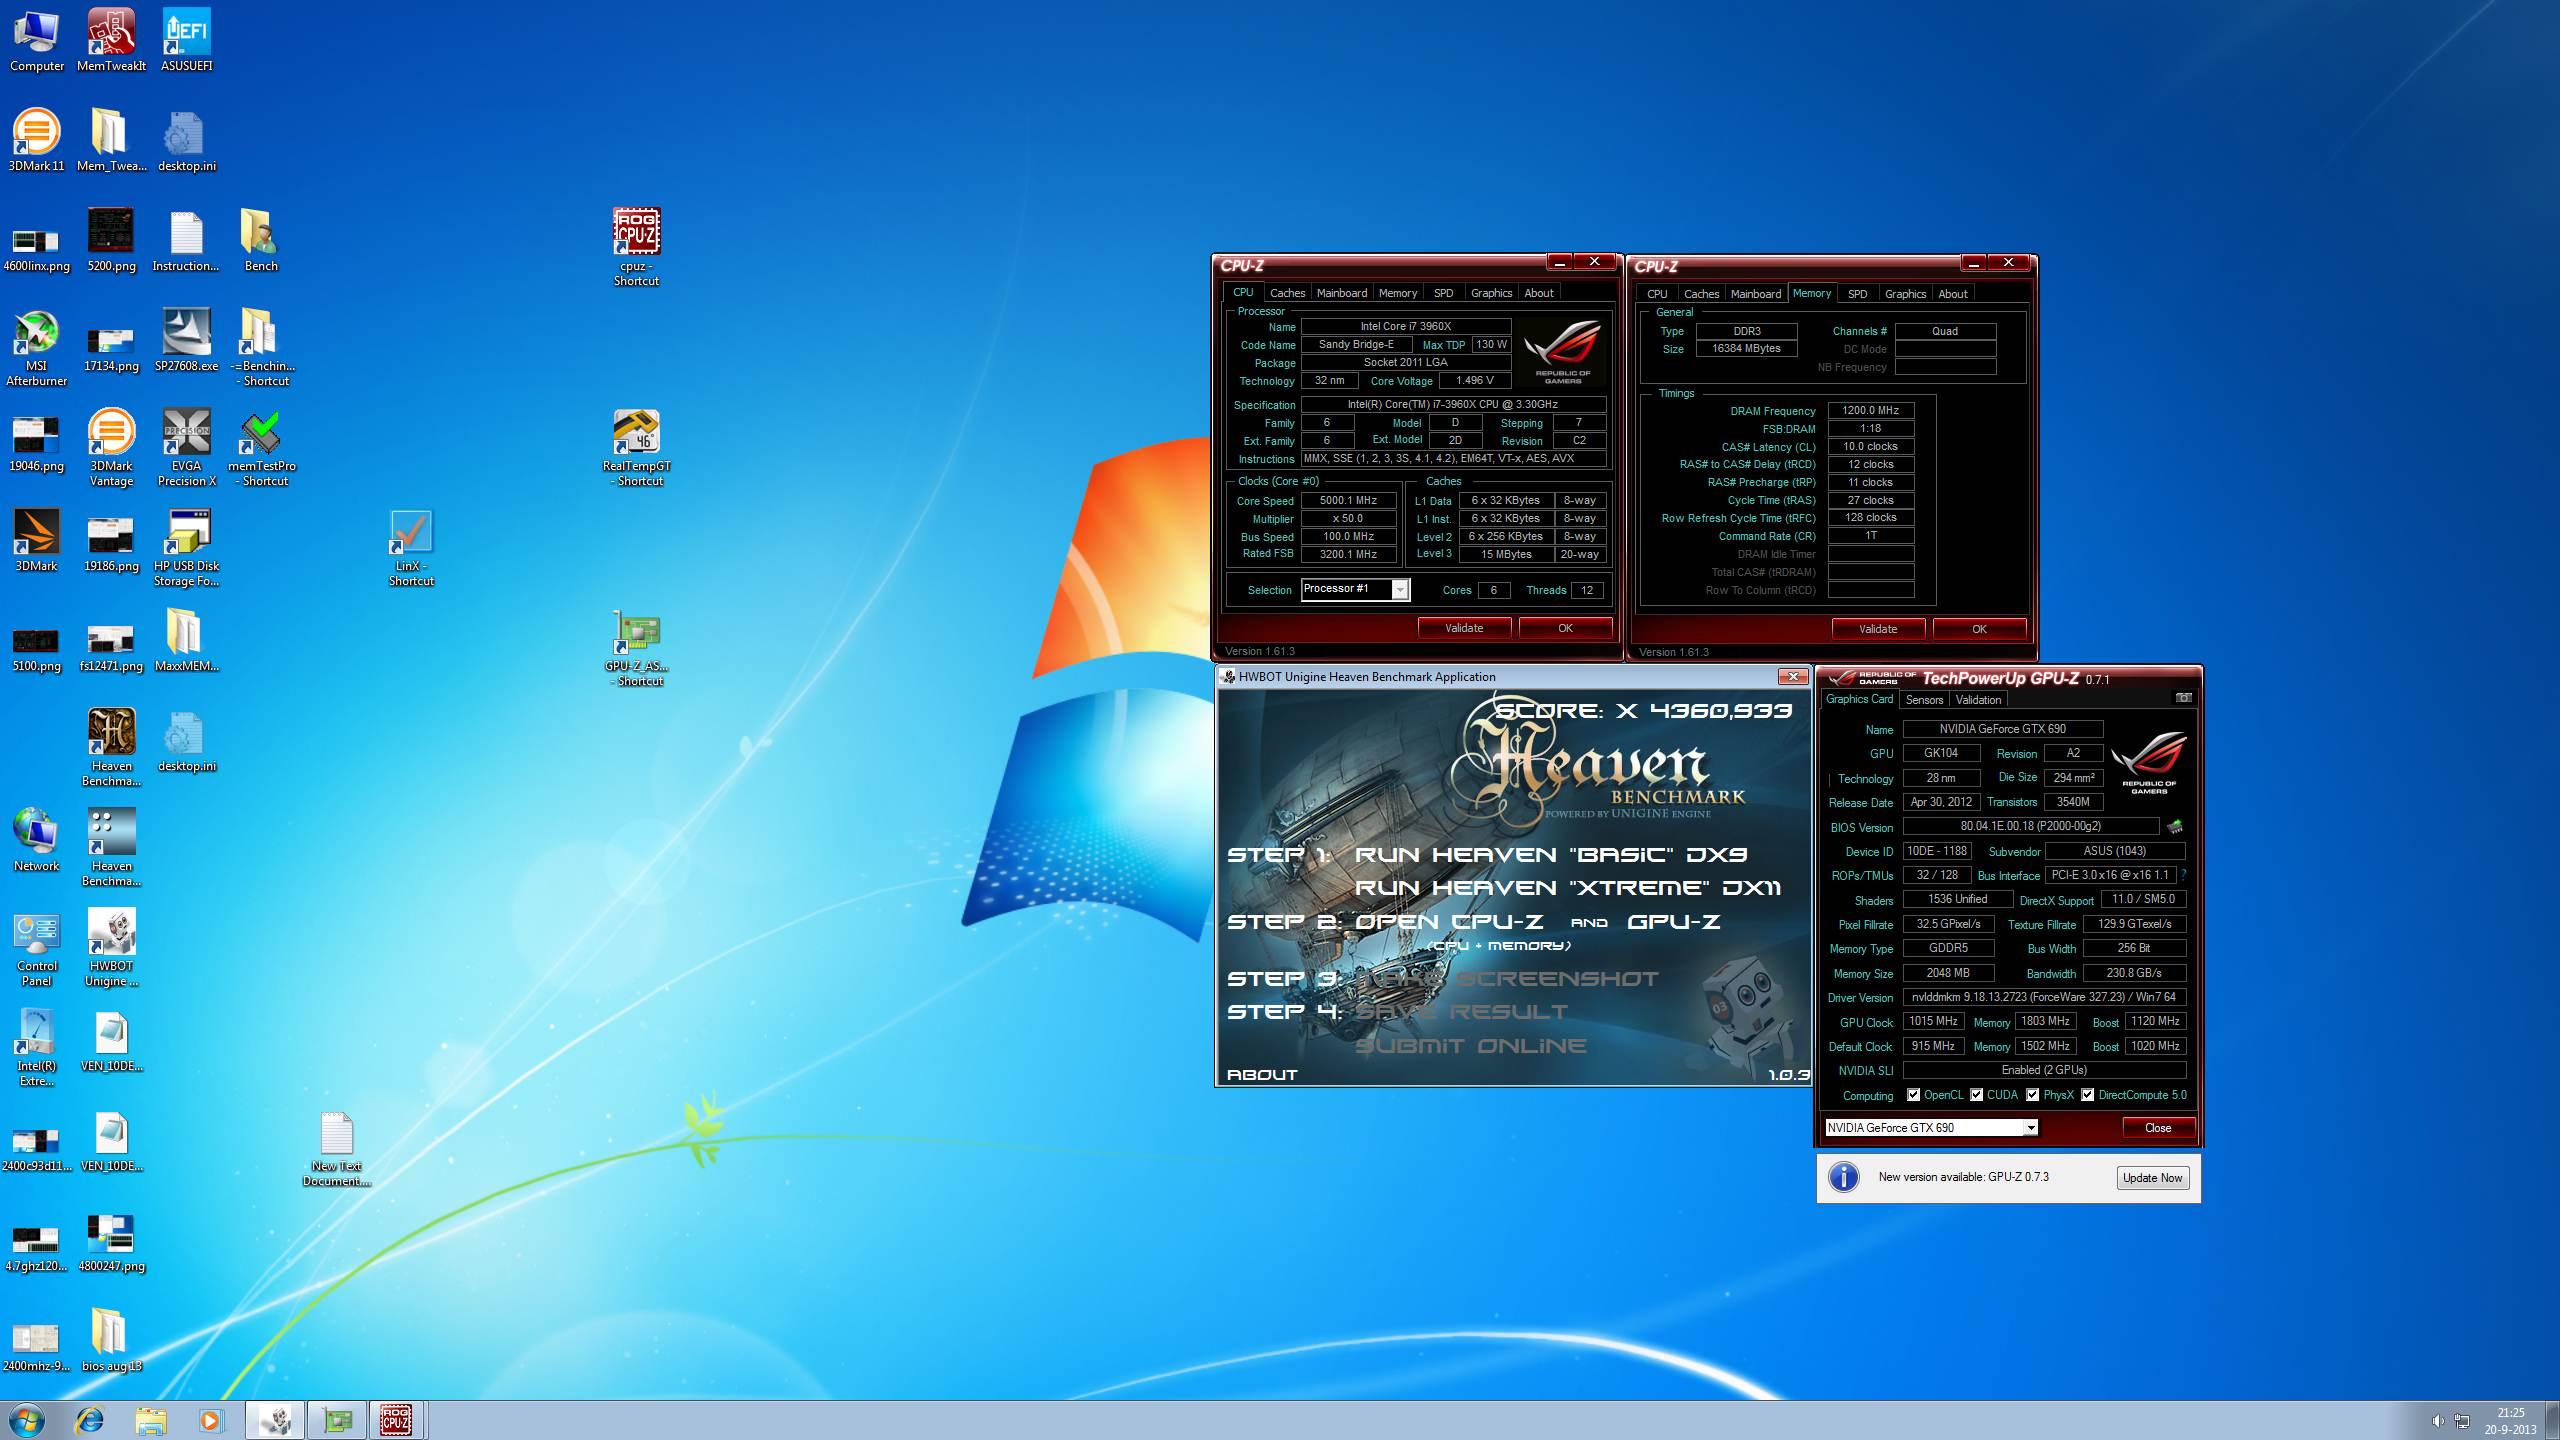Screen dimensions: 2560x1440
Task: Select the SP27608.exe desktop file
Action: (x=186, y=340)
